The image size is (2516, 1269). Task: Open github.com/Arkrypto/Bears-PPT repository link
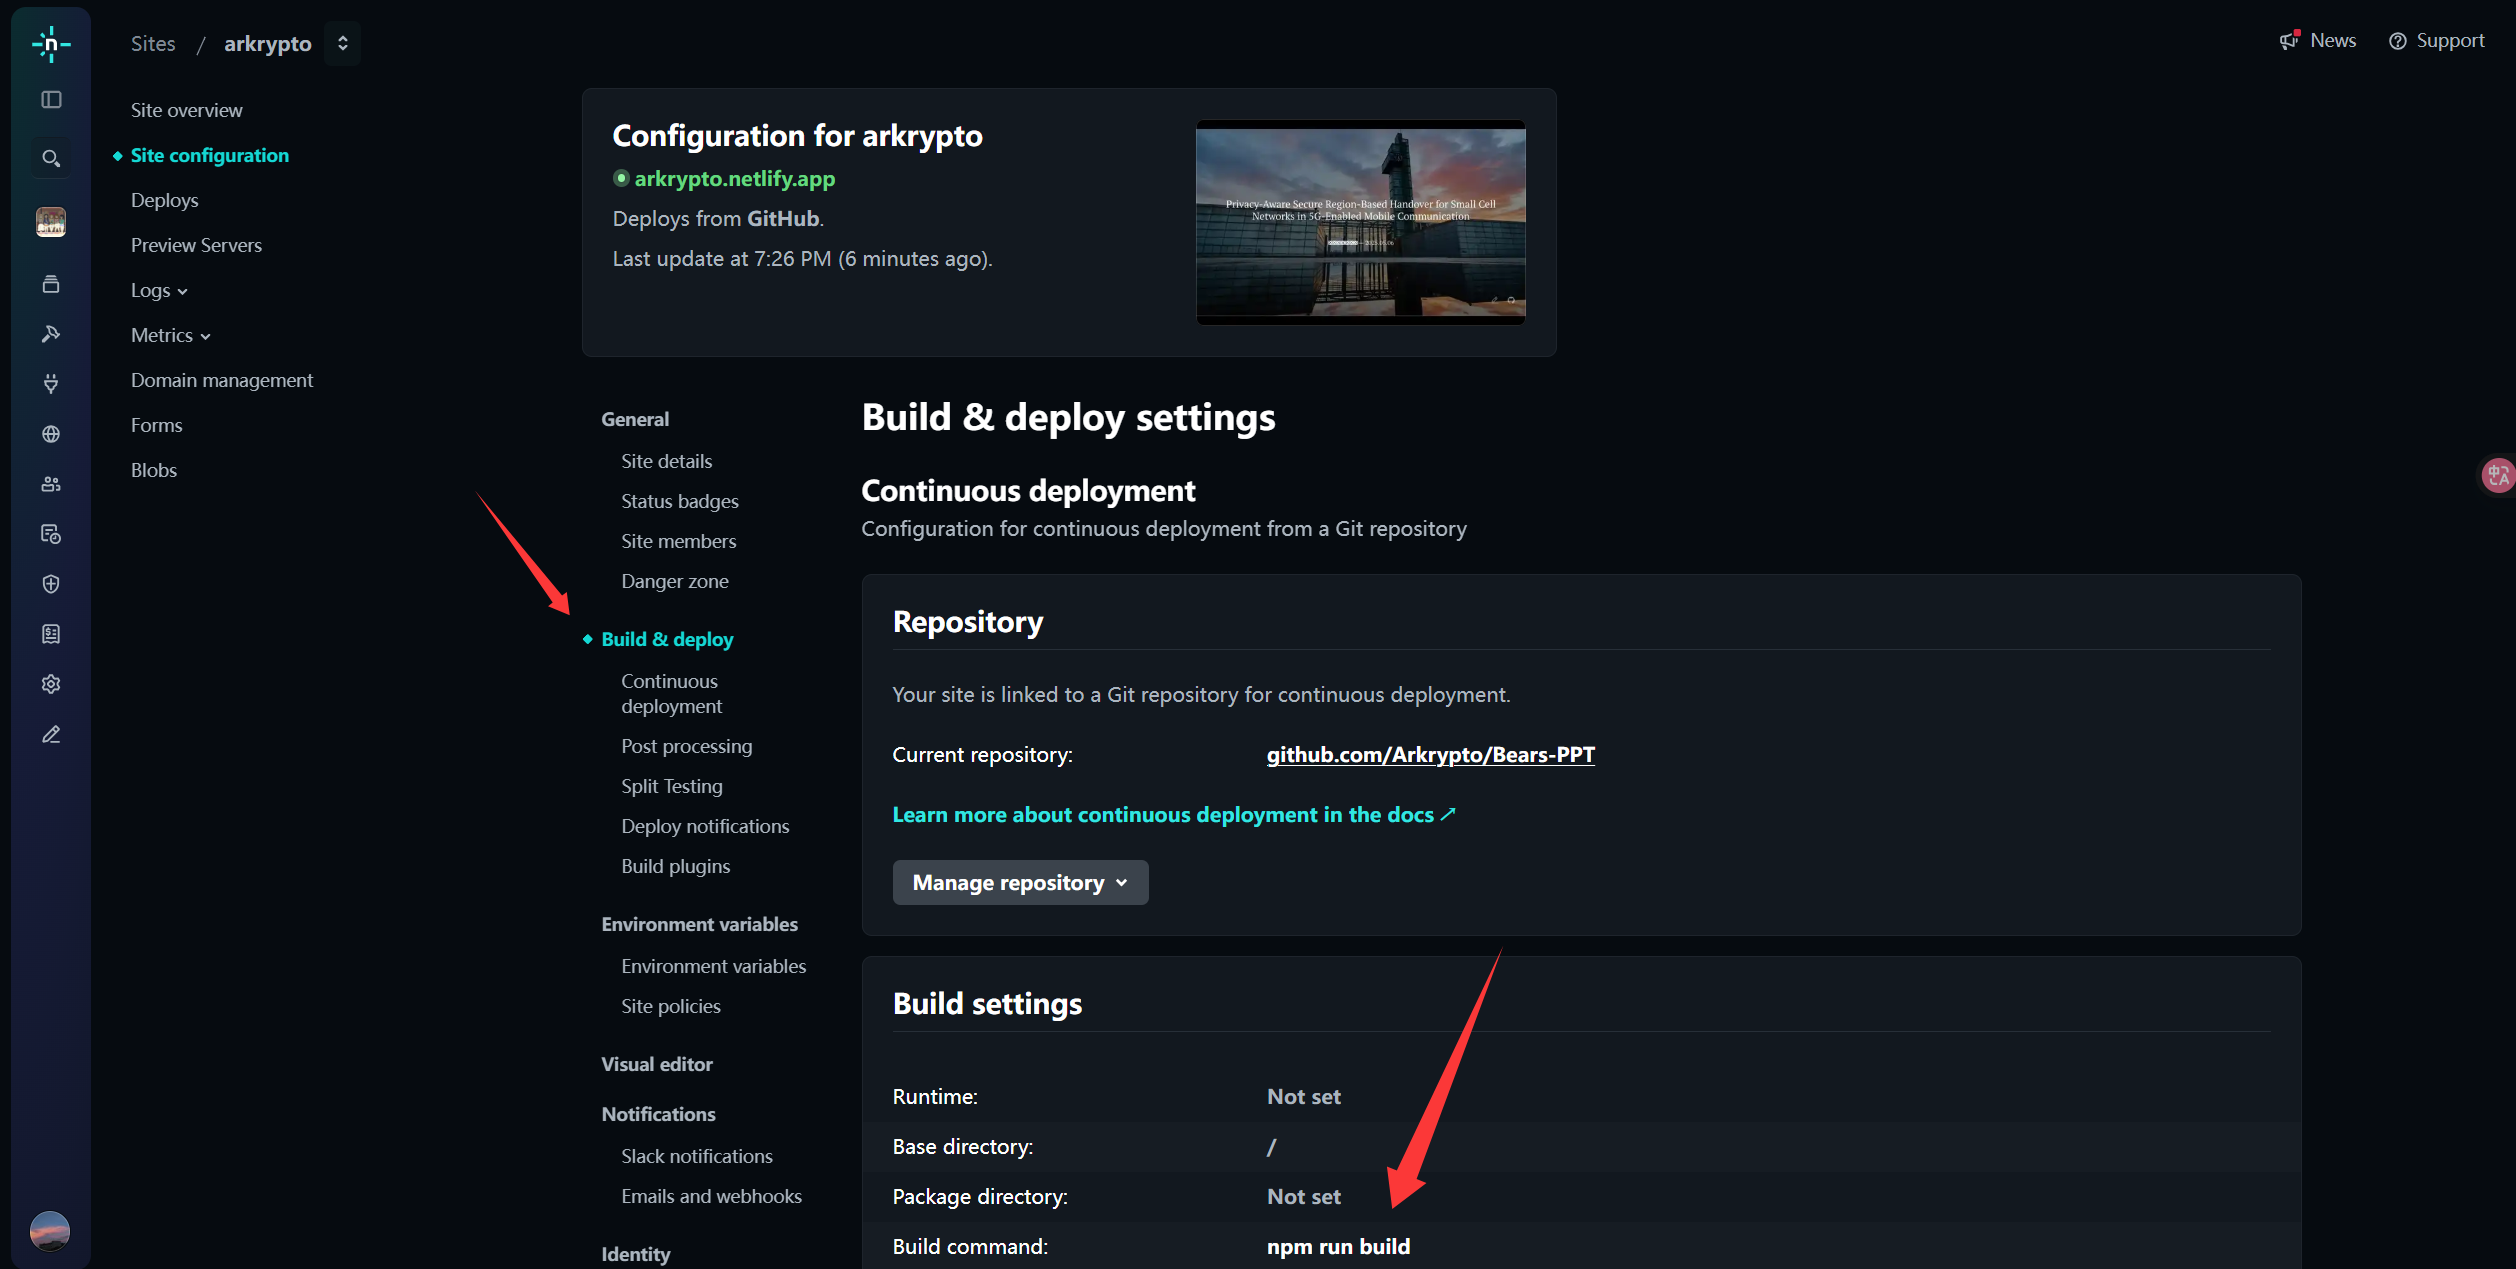(1430, 755)
